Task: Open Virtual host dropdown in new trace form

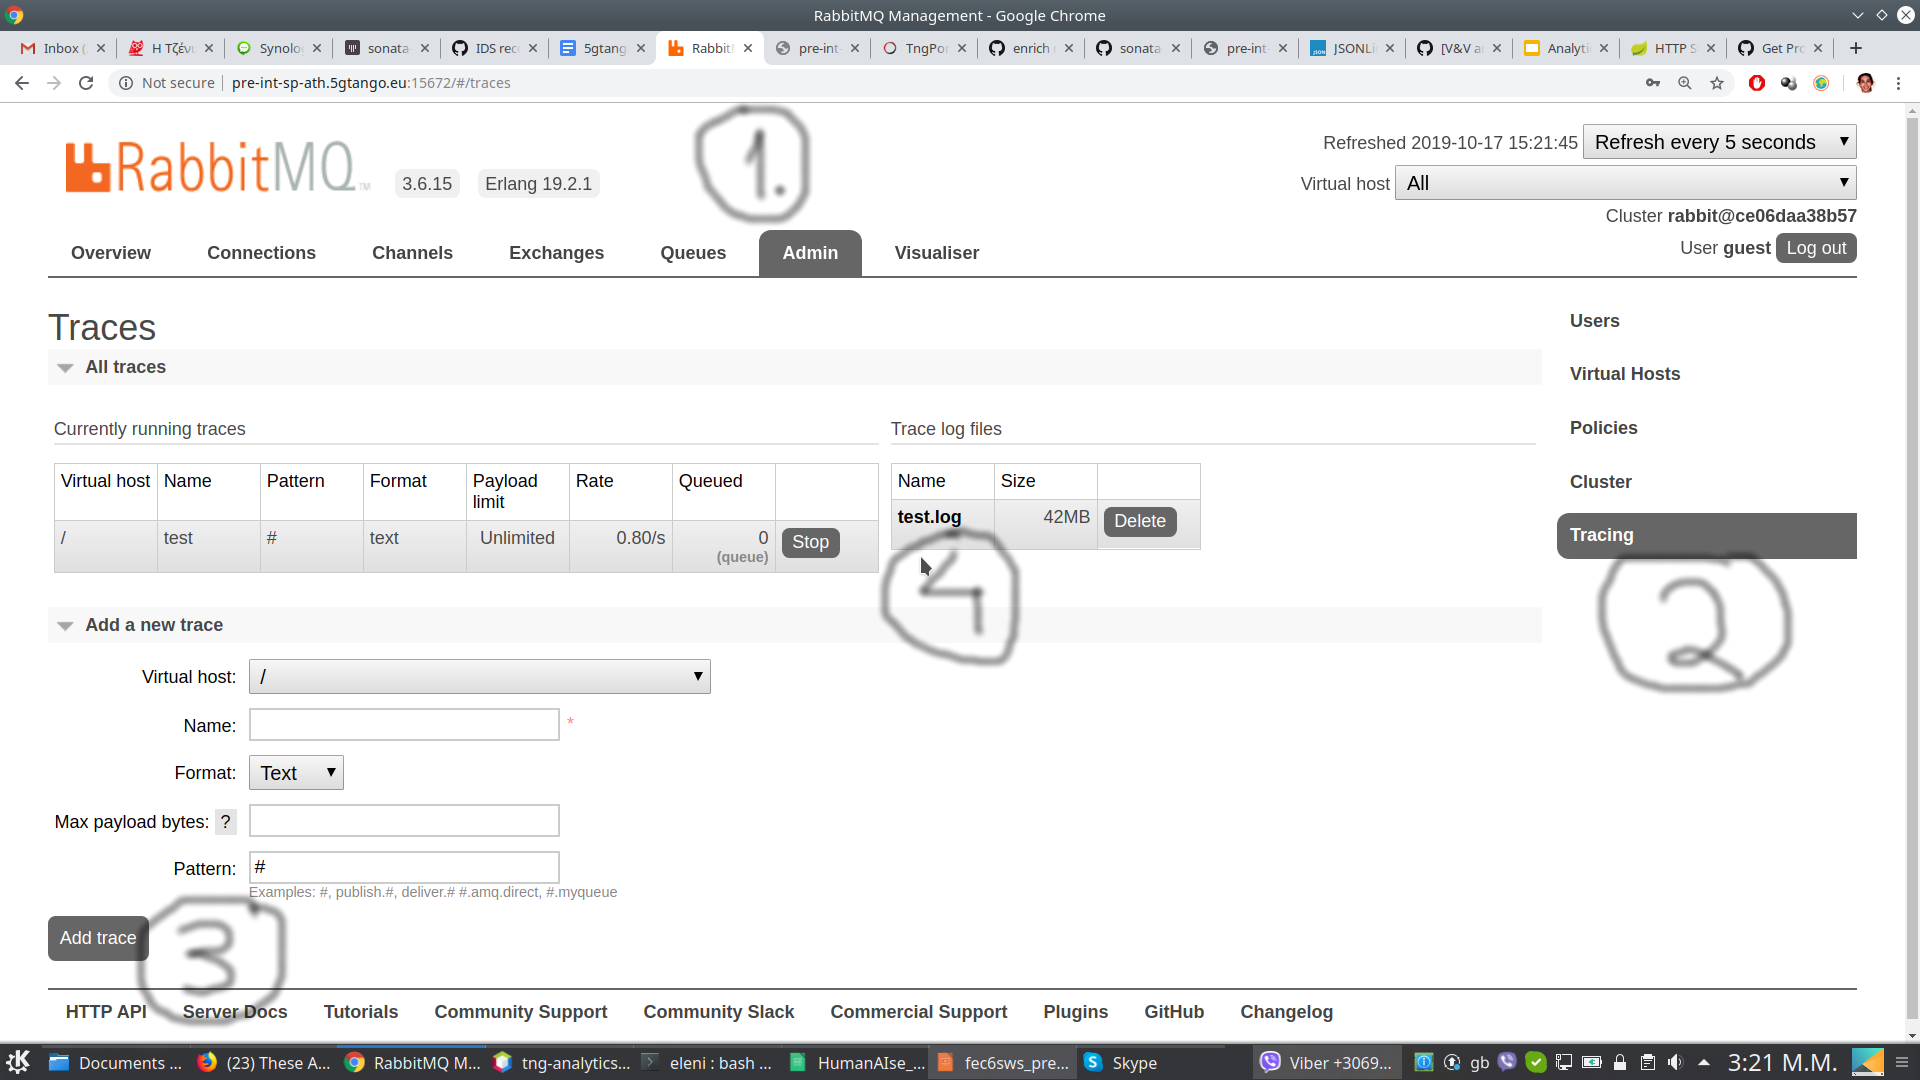Action: (x=480, y=677)
